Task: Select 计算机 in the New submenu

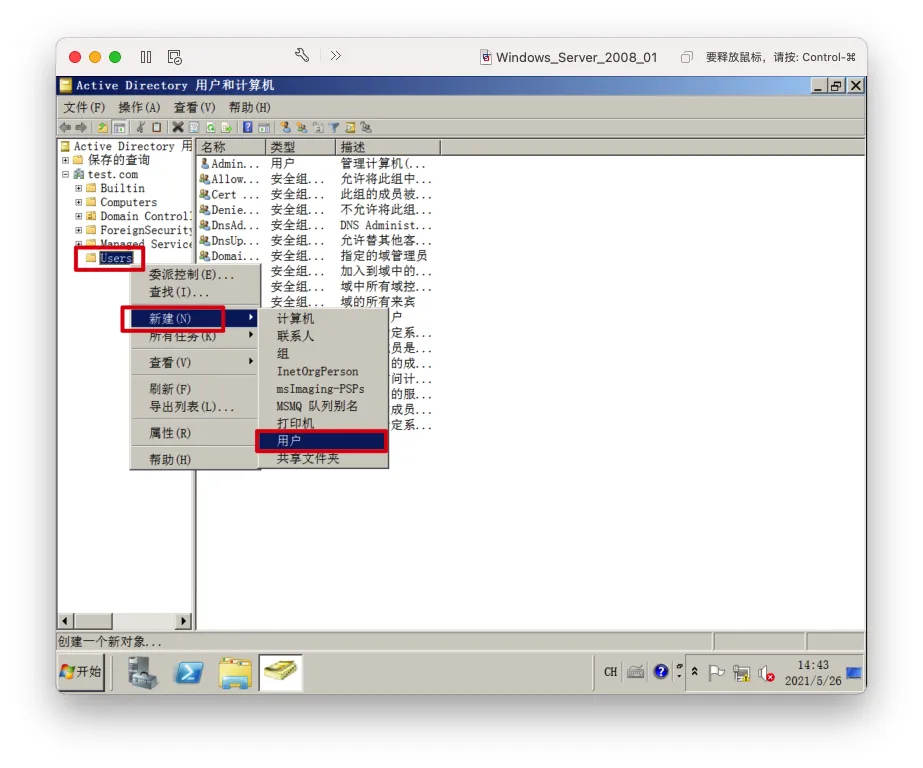Action: coord(323,318)
